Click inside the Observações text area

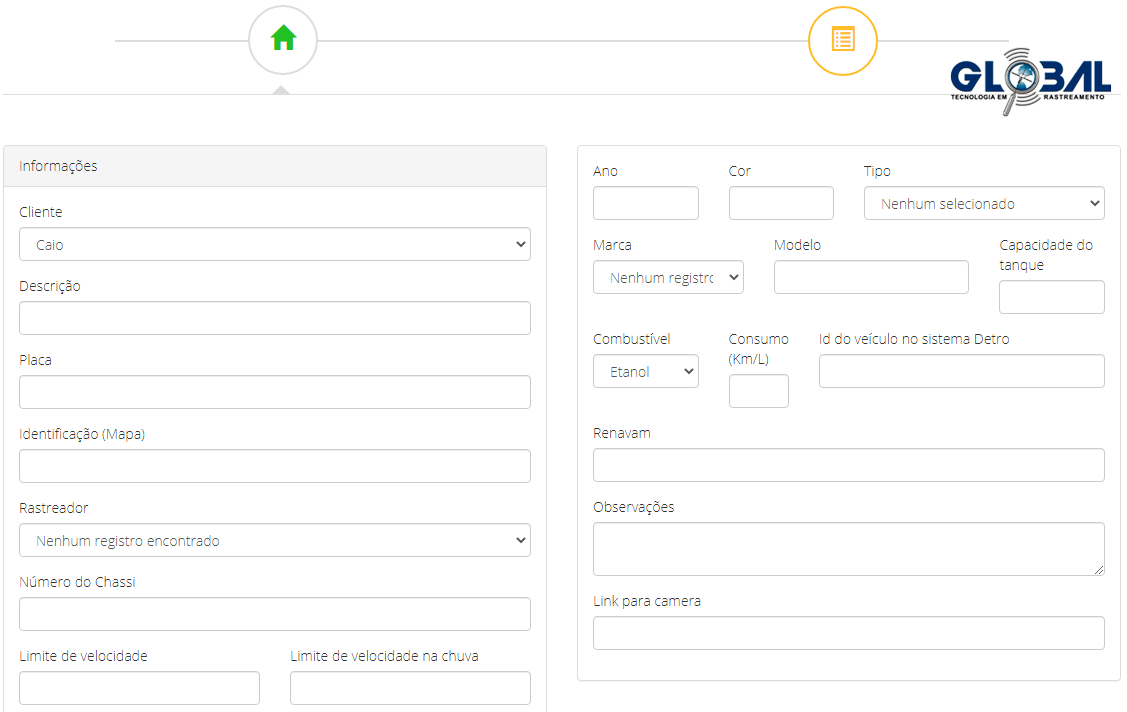(x=848, y=548)
